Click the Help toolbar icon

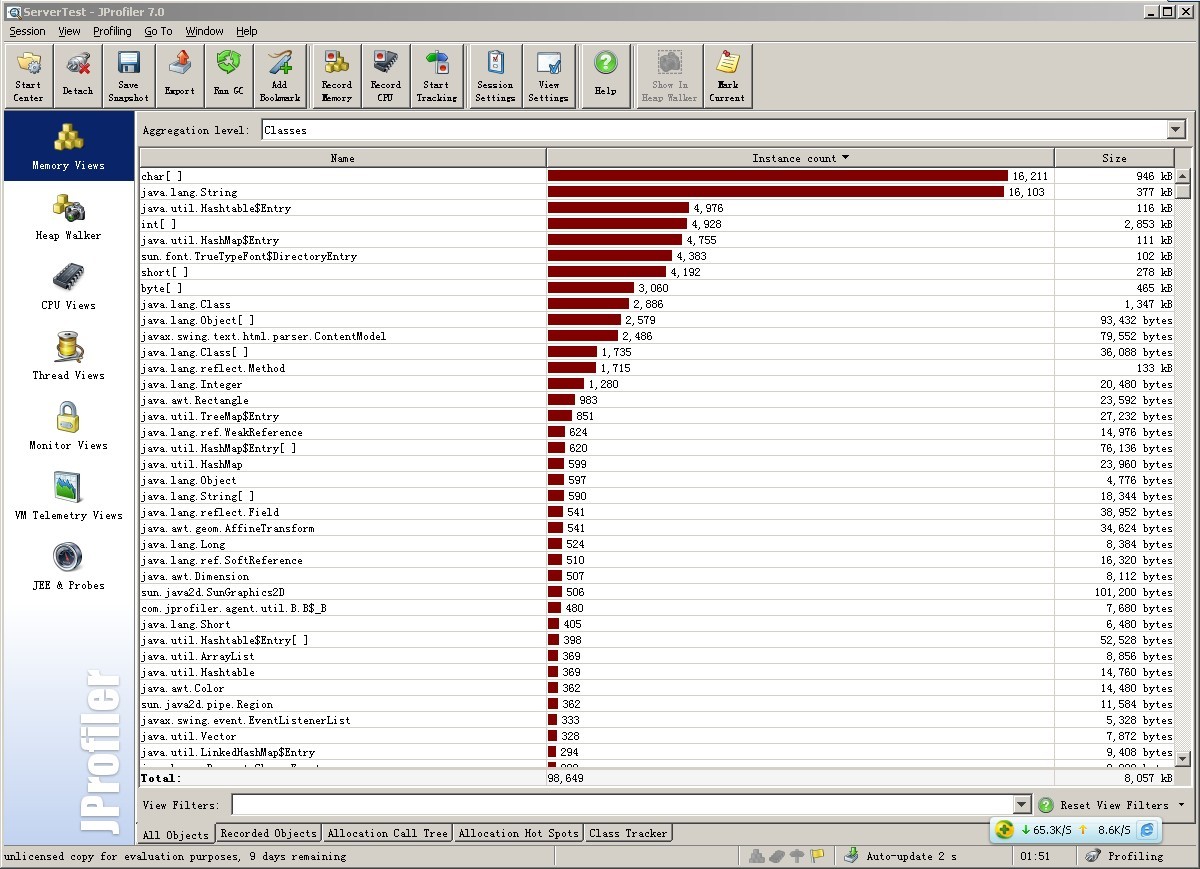coord(605,76)
